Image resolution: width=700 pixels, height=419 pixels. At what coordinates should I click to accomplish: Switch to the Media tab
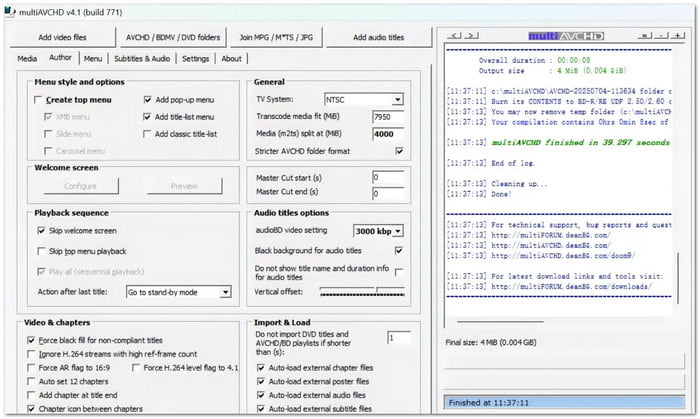pyautogui.click(x=27, y=58)
